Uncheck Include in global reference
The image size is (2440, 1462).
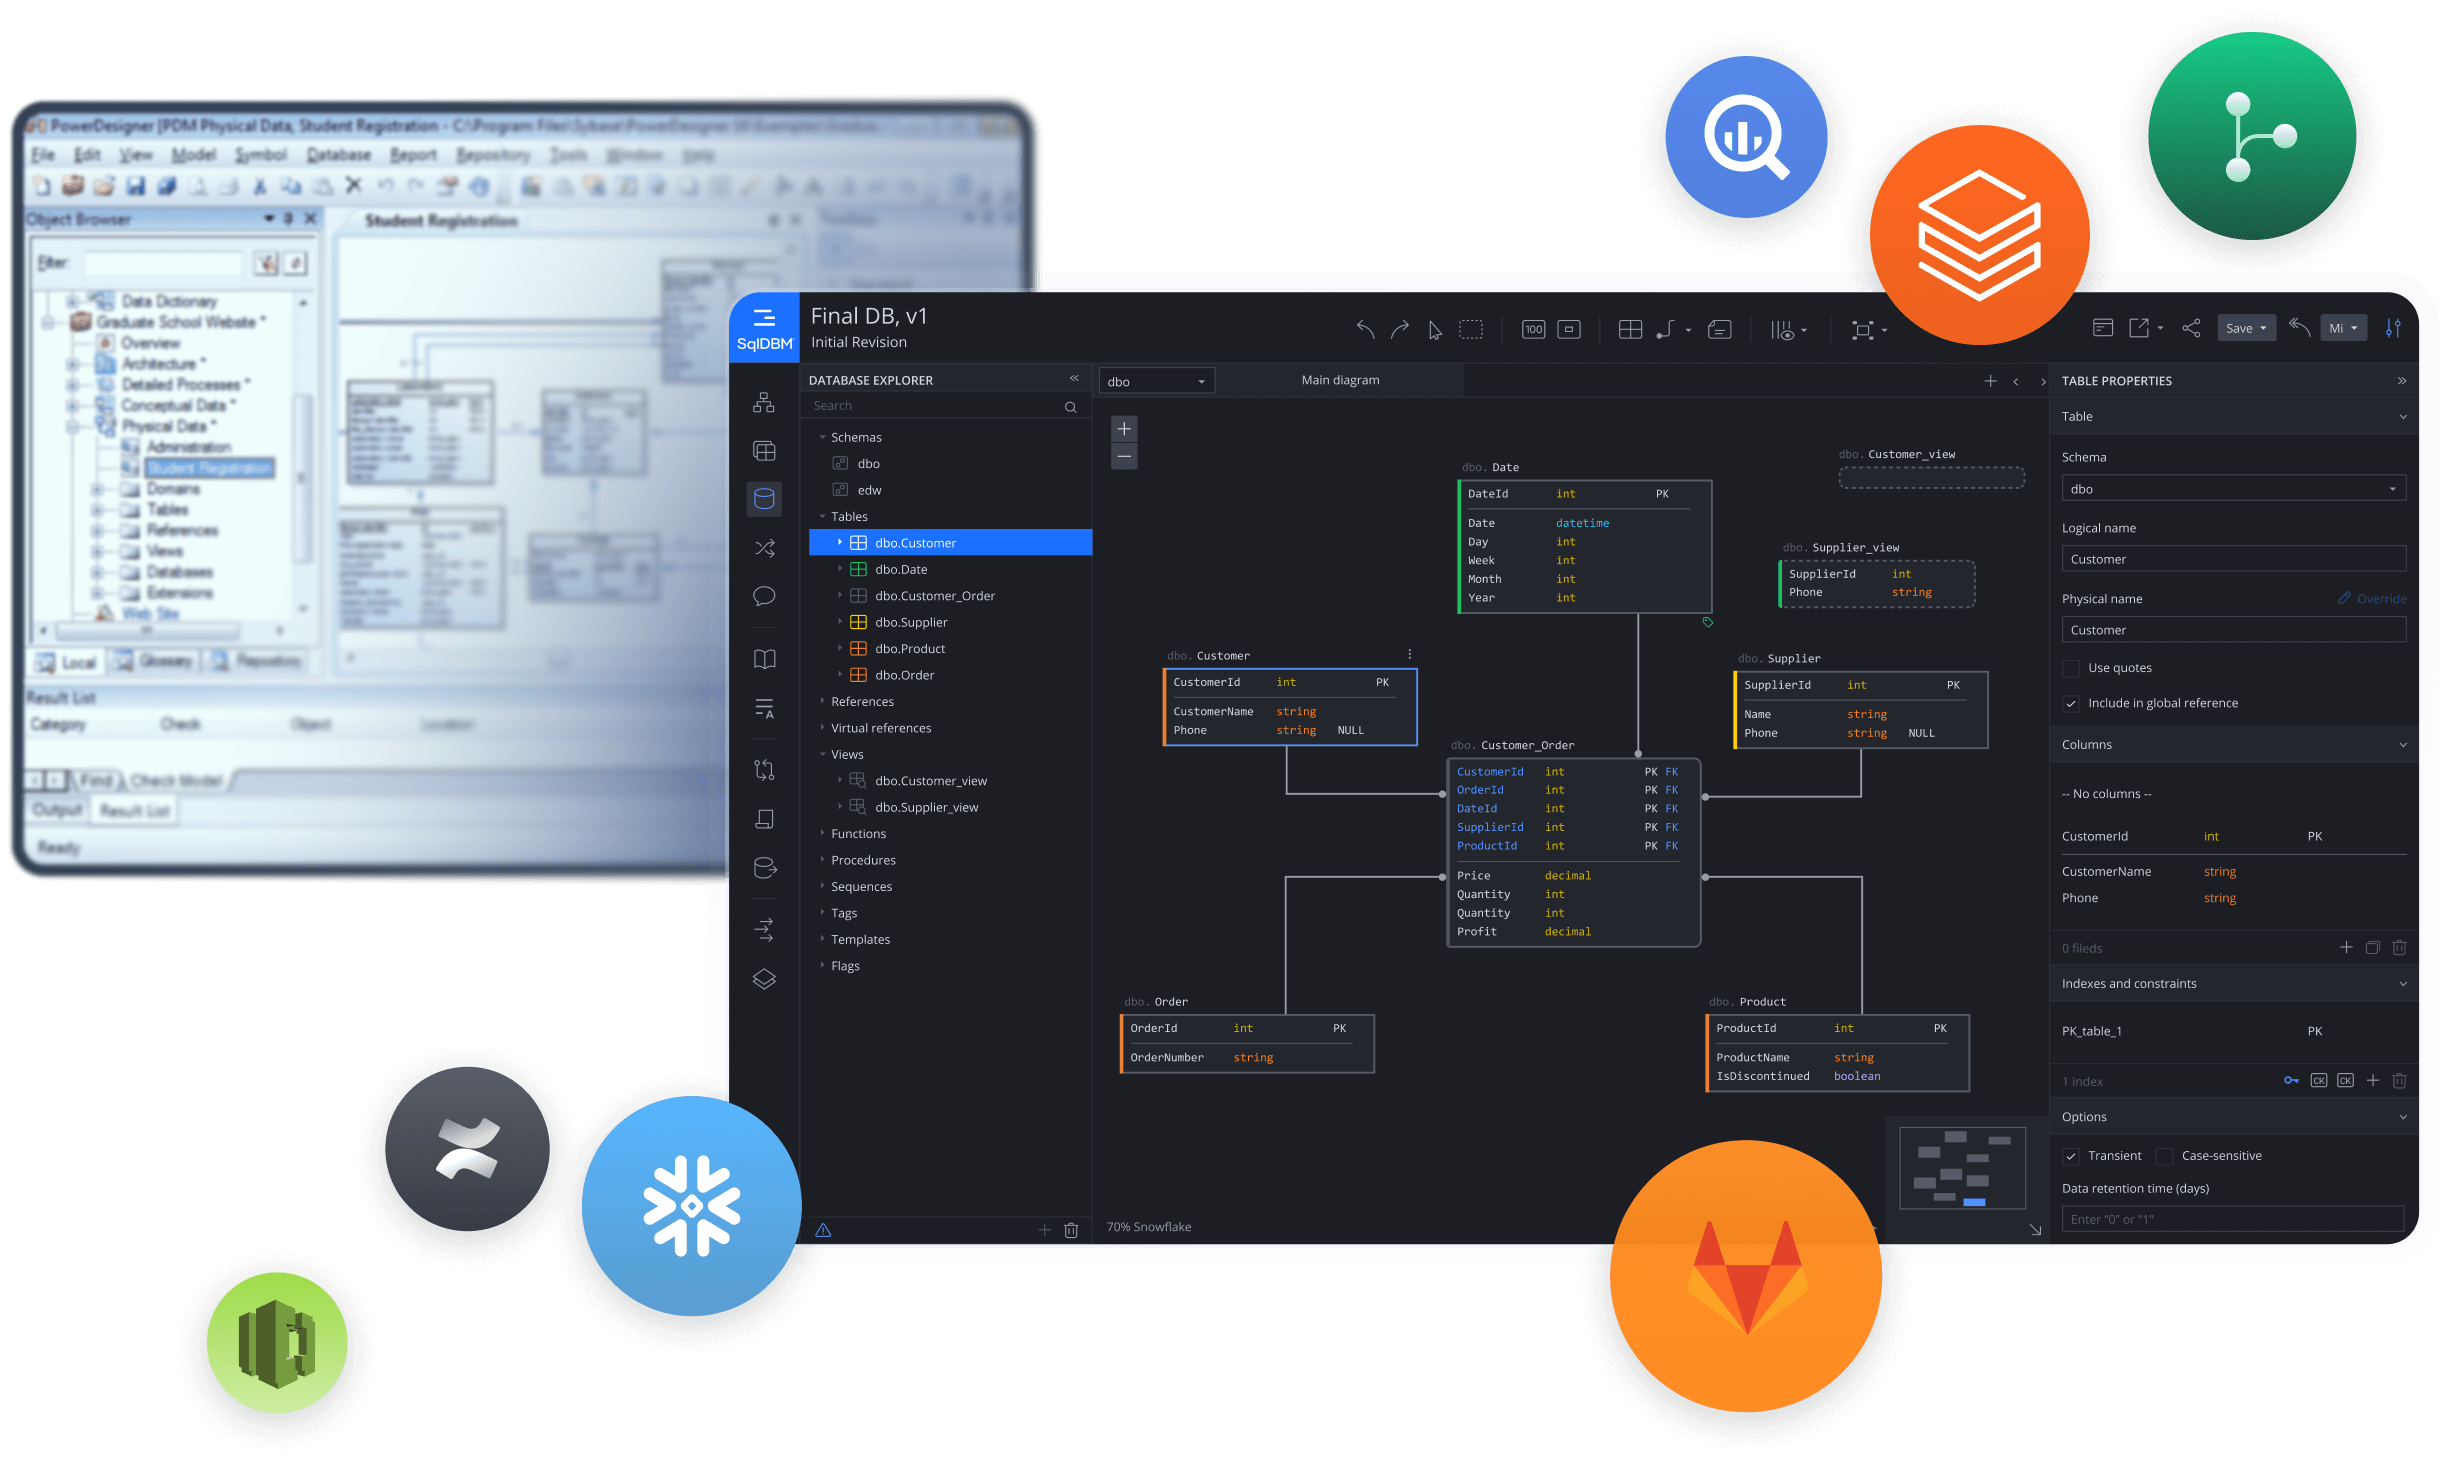pos(2070,703)
